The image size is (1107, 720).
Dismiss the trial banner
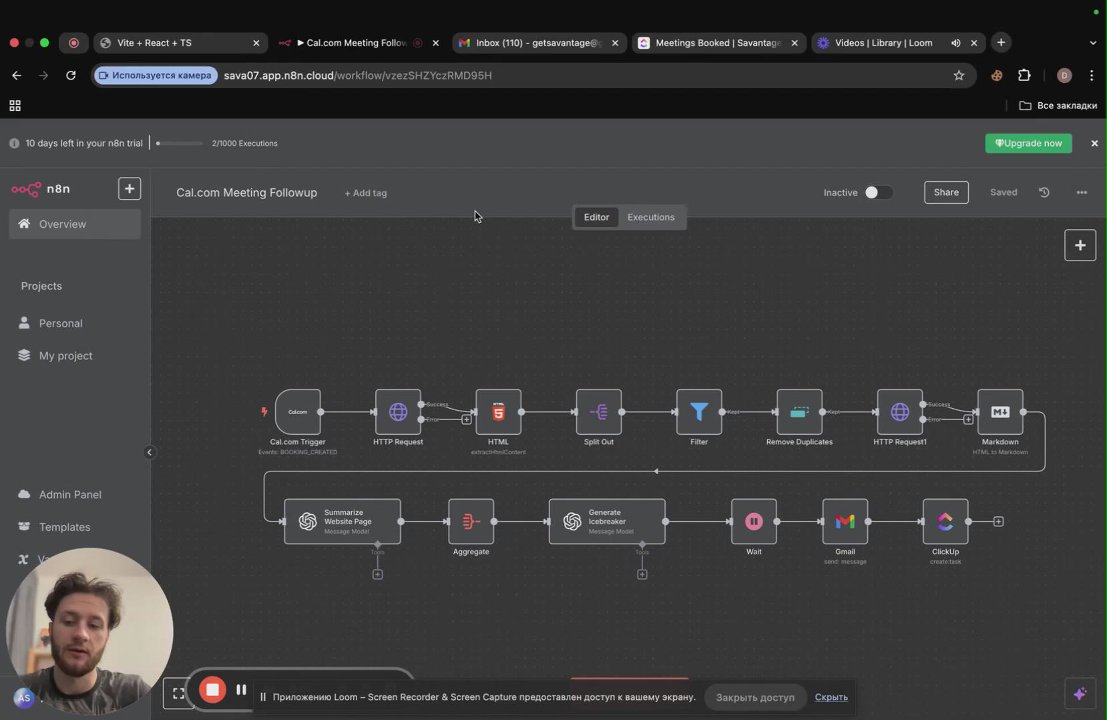click(1094, 143)
